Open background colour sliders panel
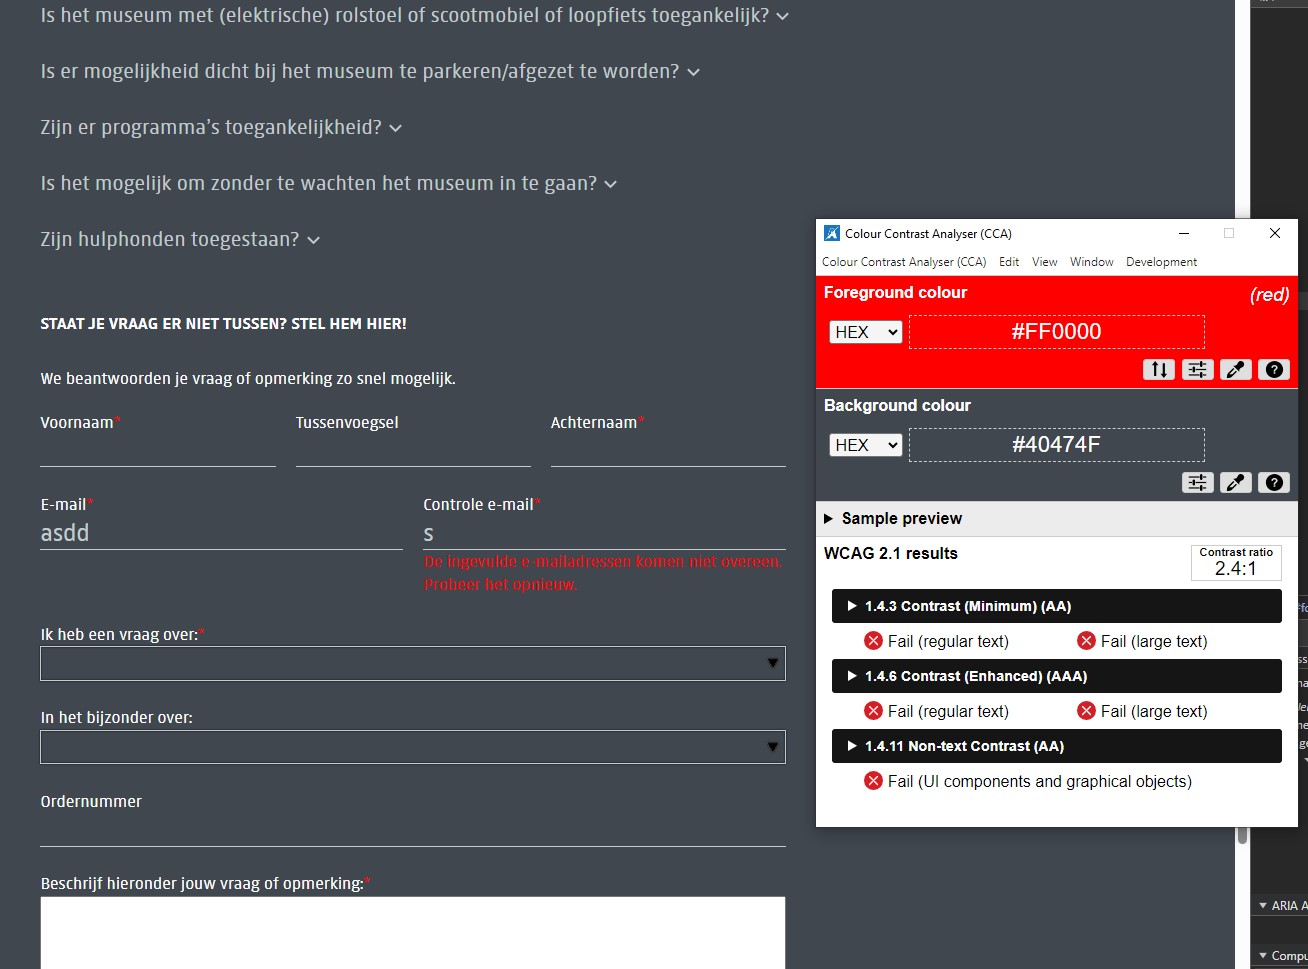 1197,483
